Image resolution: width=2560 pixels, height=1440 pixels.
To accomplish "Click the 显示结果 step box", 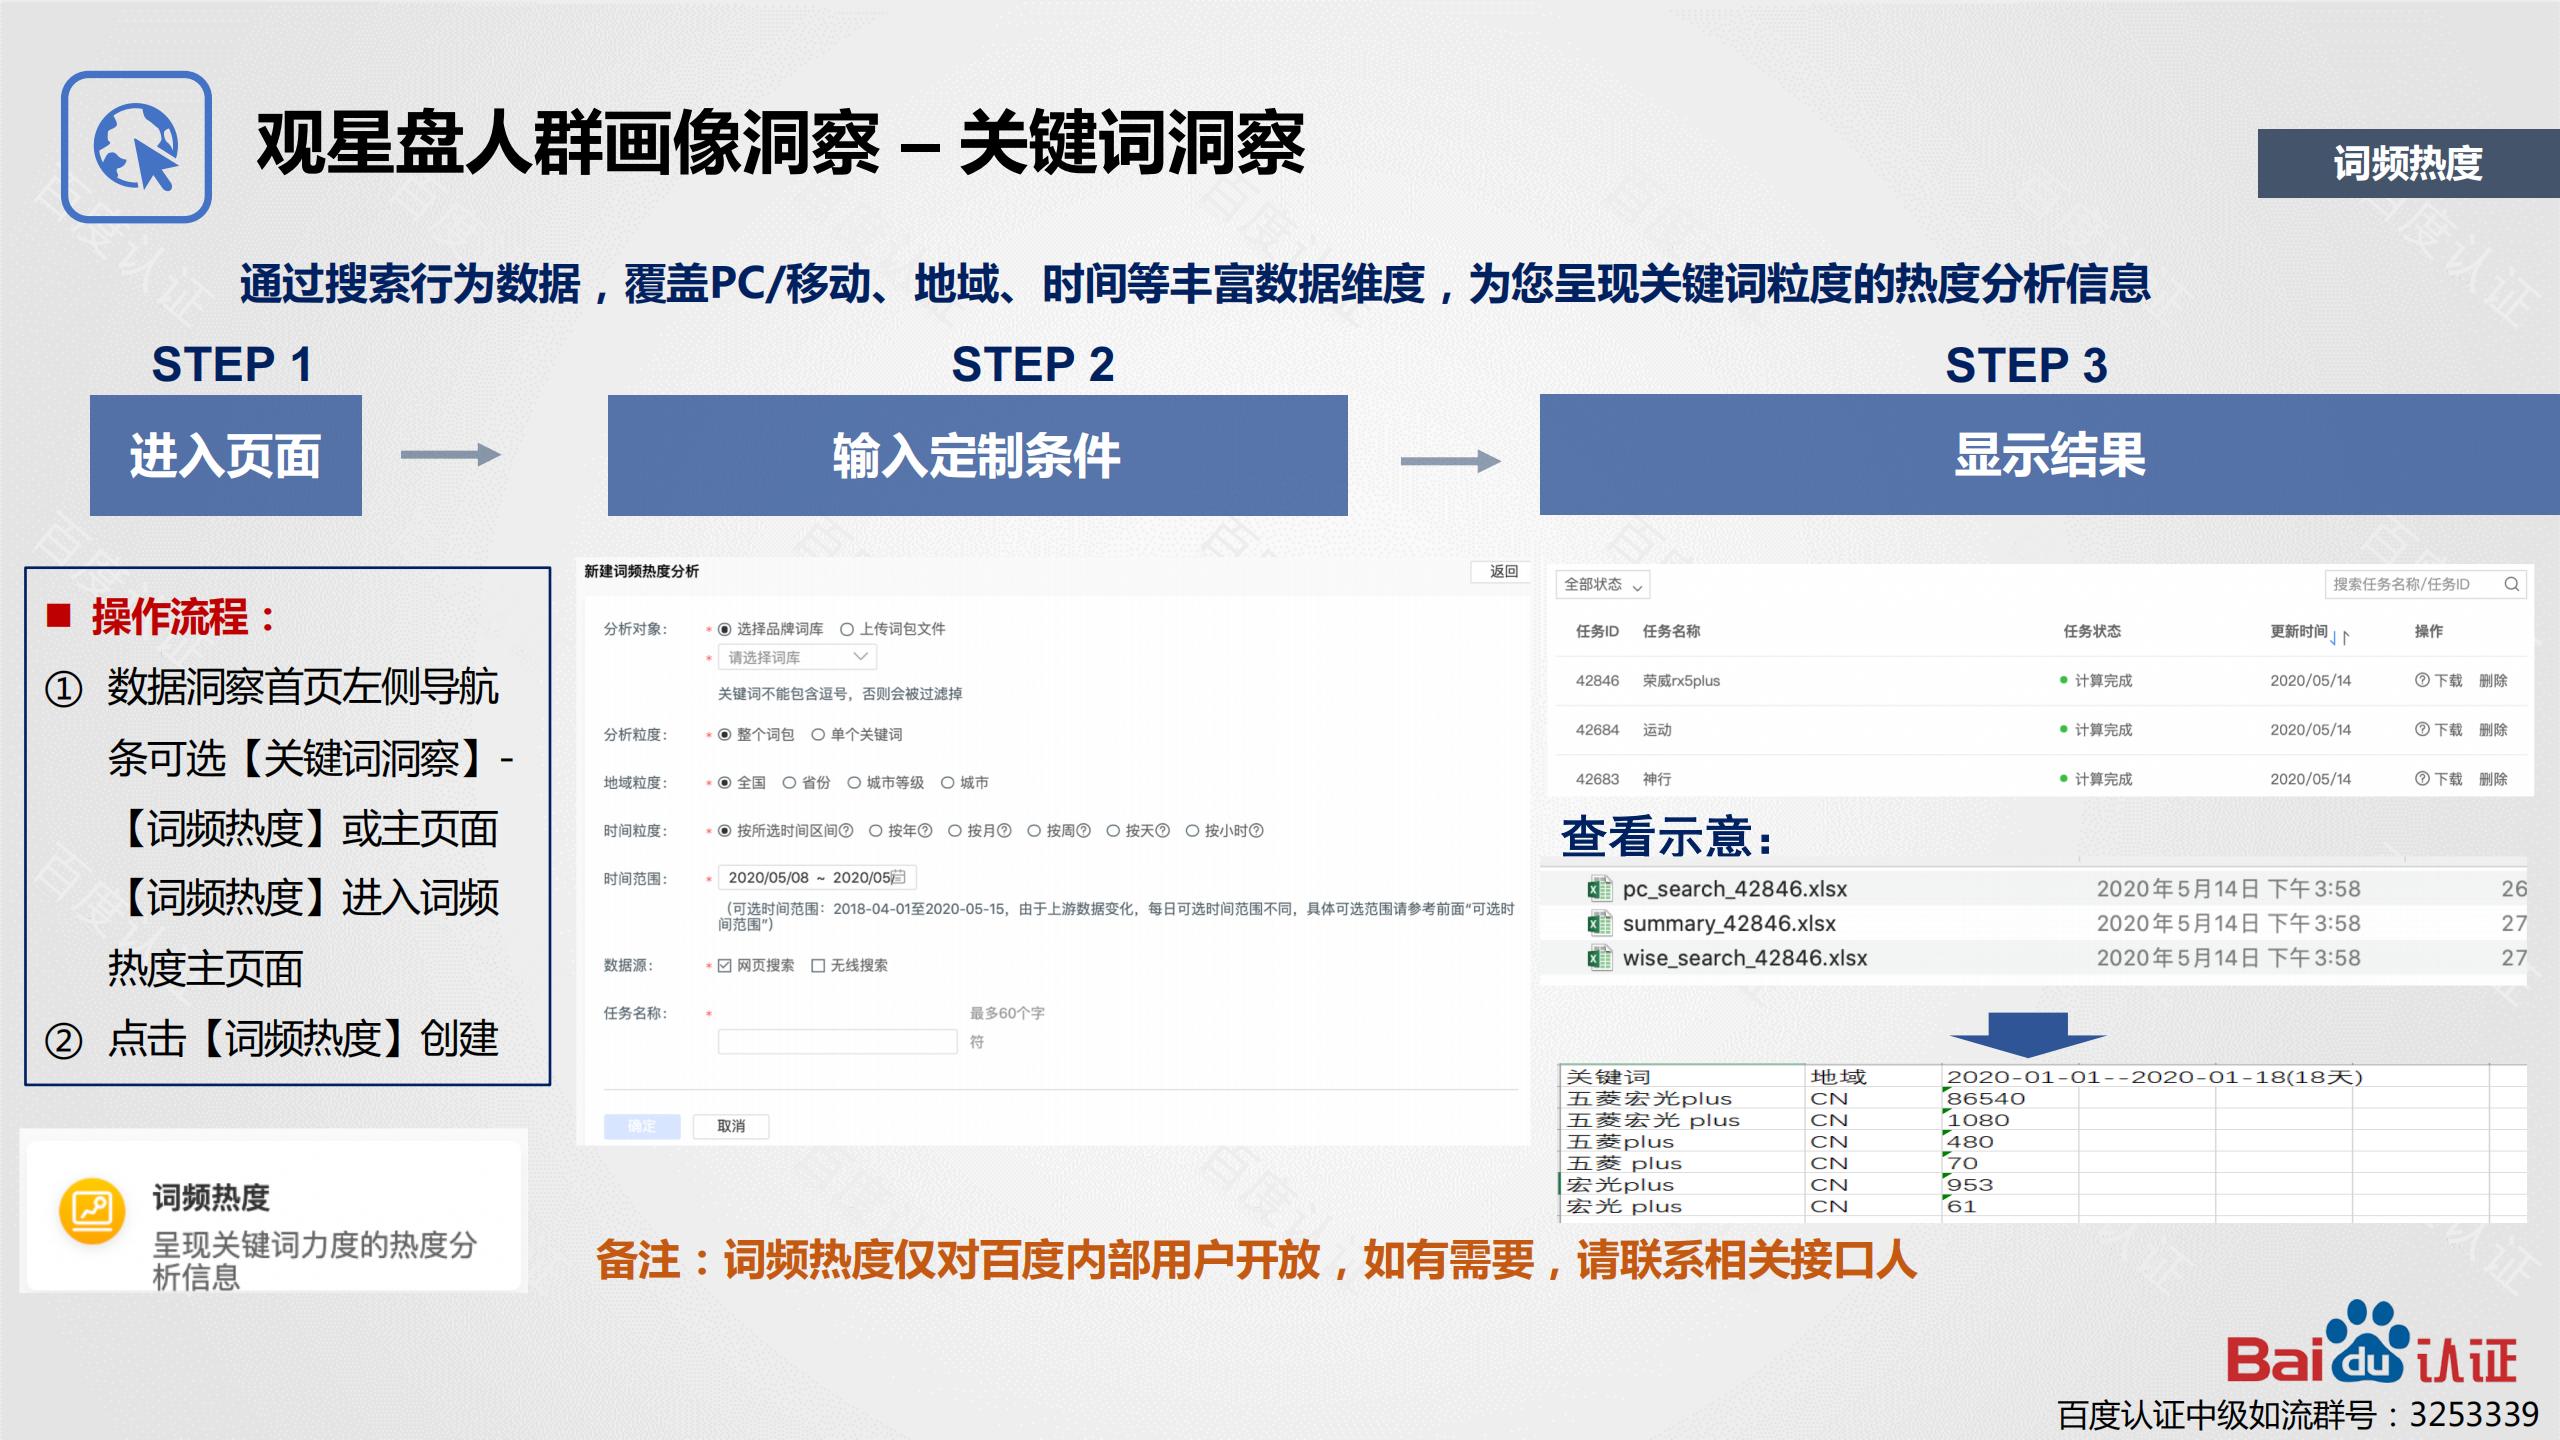I will click(2050, 455).
